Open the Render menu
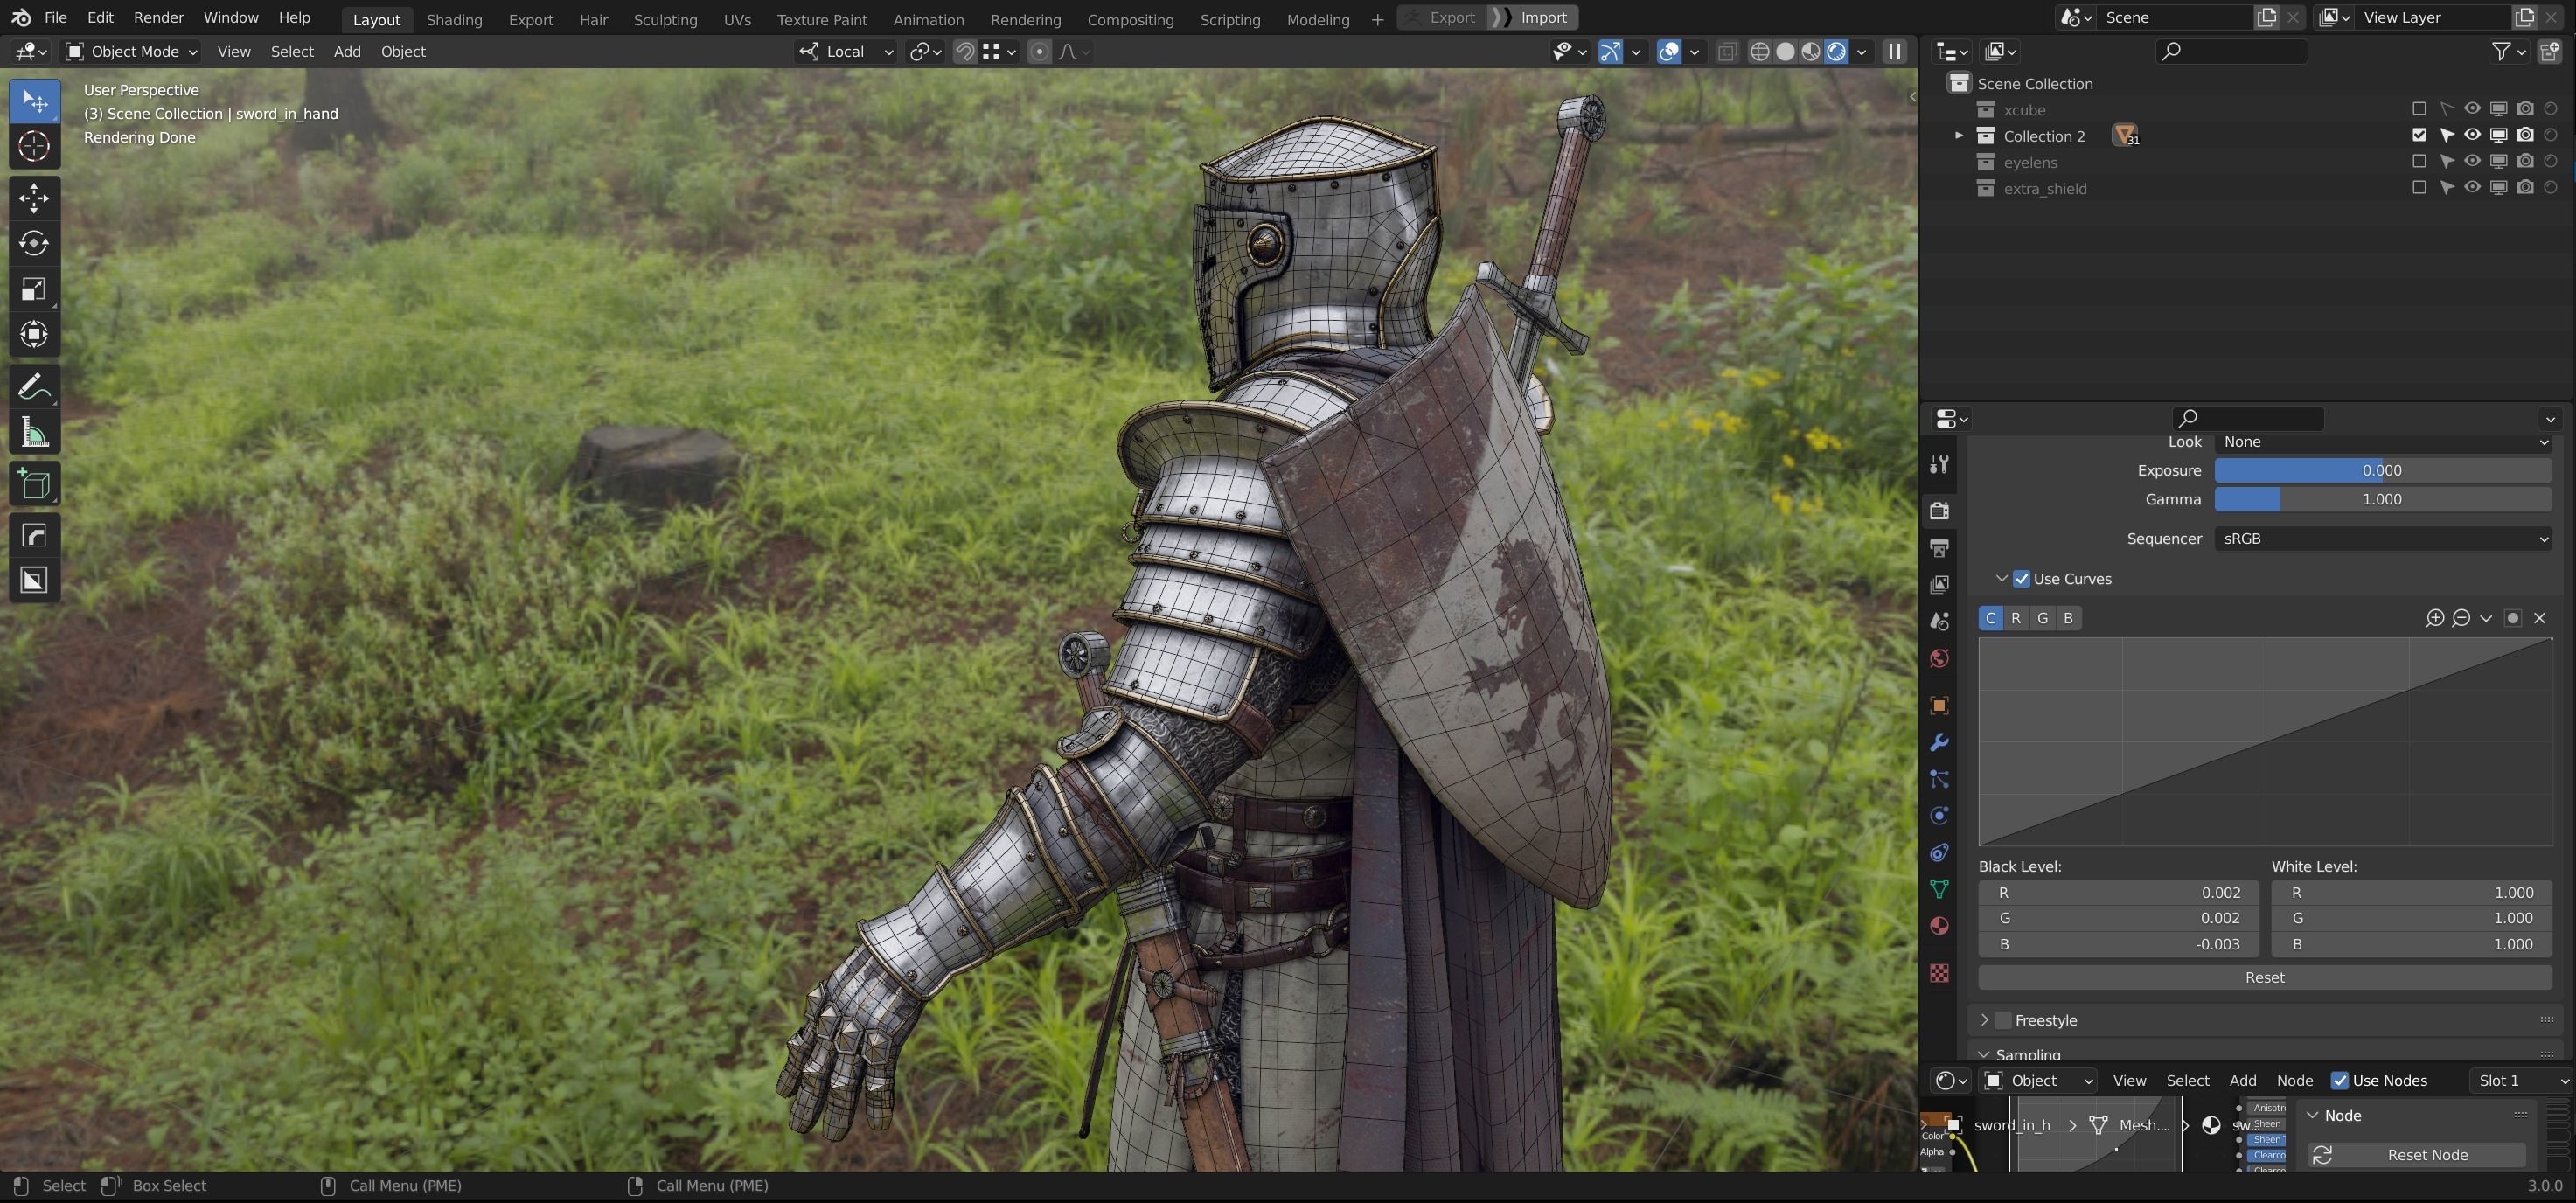The height and width of the screenshot is (1203, 2576). [158, 18]
